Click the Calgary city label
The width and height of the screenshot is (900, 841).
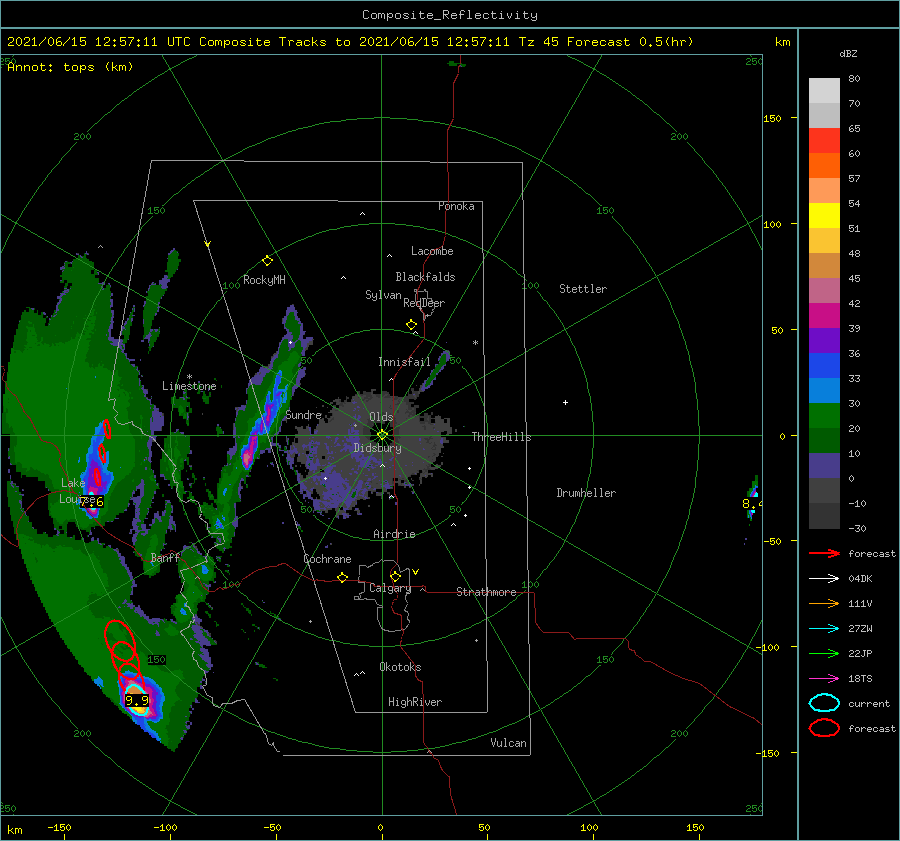390,588
